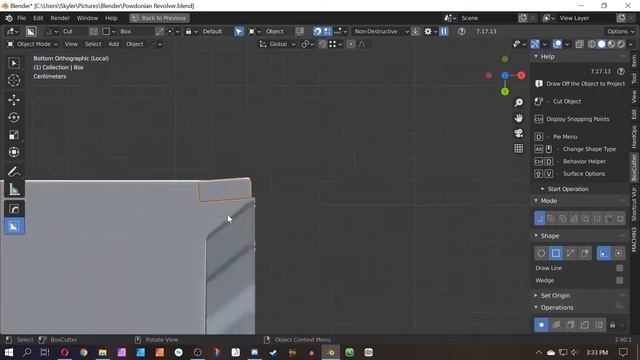The height and width of the screenshot is (360, 640).
Task: Click the pause icon in header
Action: pos(444,31)
